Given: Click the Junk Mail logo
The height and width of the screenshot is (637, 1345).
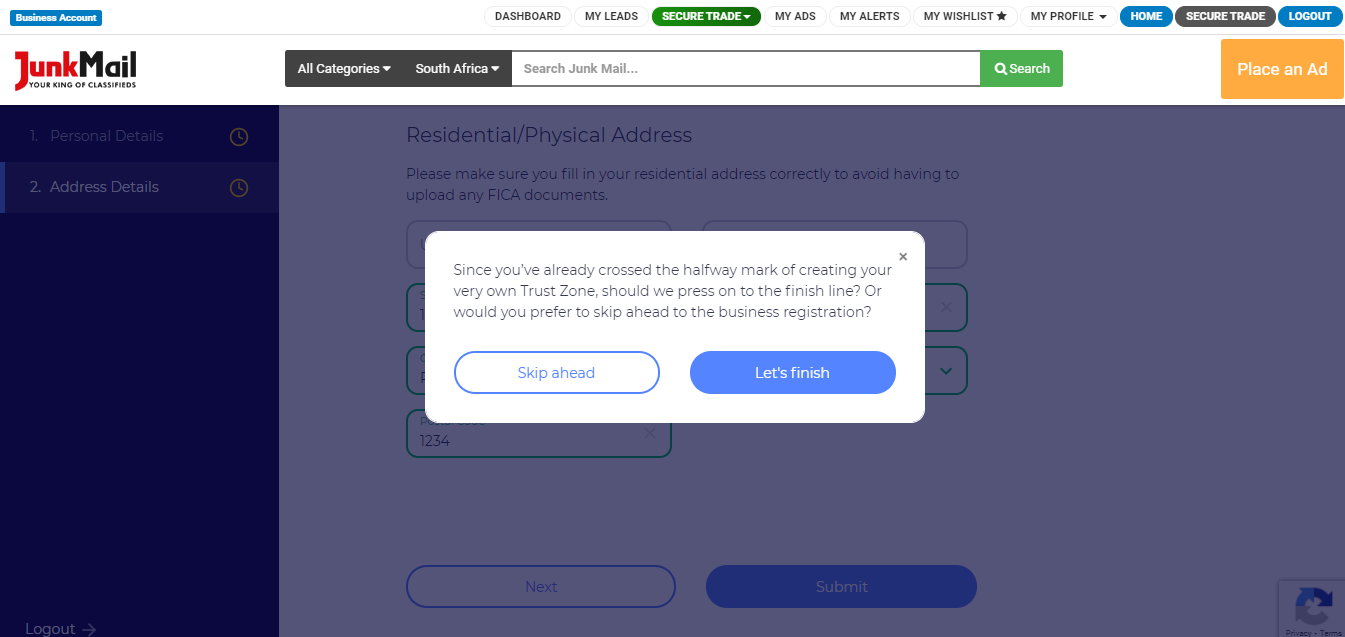Looking at the screenshot, I should point(75,69).
